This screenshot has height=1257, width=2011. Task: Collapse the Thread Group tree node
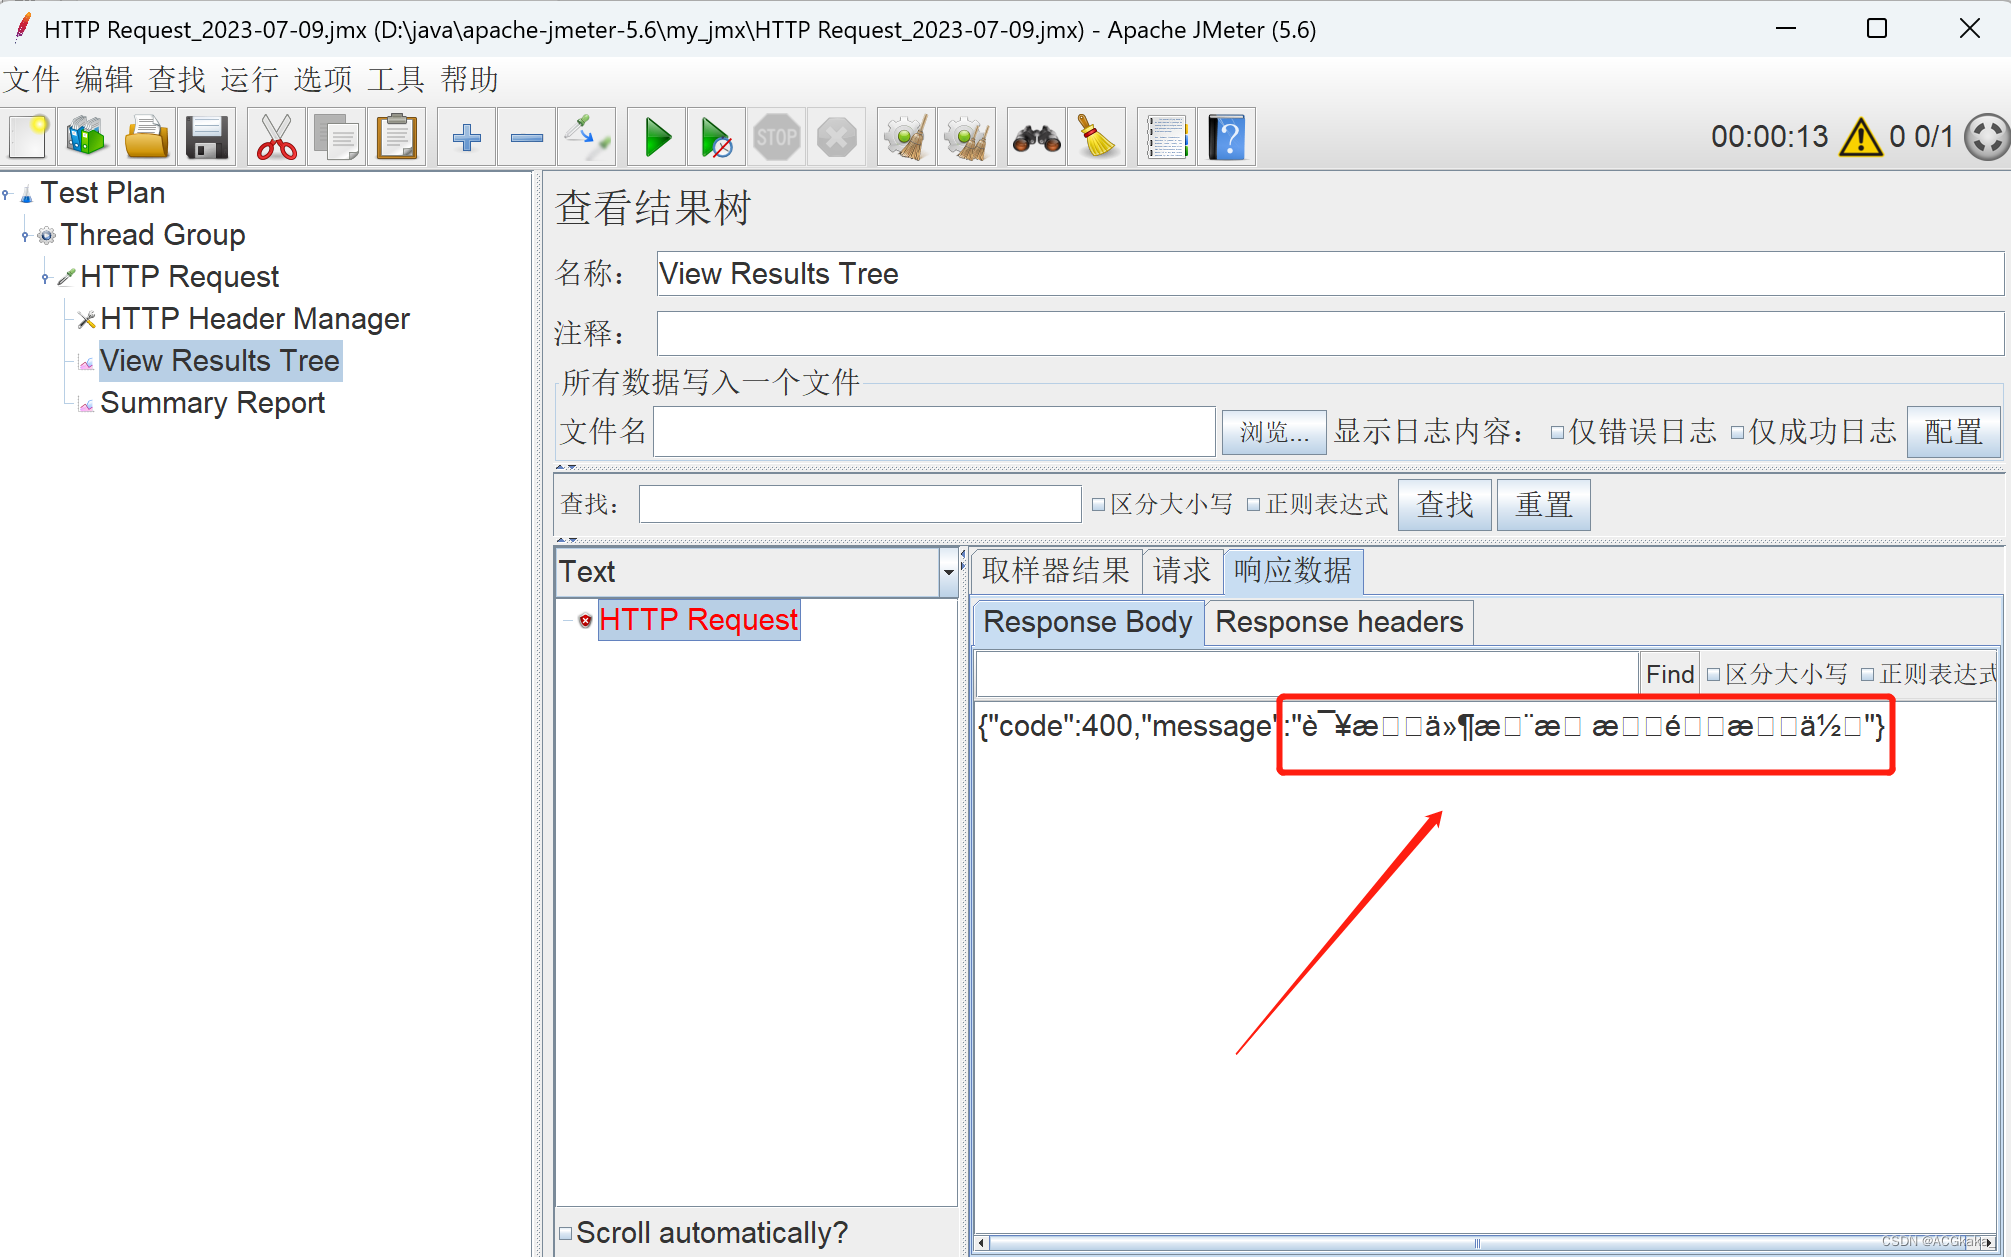(x=26, y=236)
